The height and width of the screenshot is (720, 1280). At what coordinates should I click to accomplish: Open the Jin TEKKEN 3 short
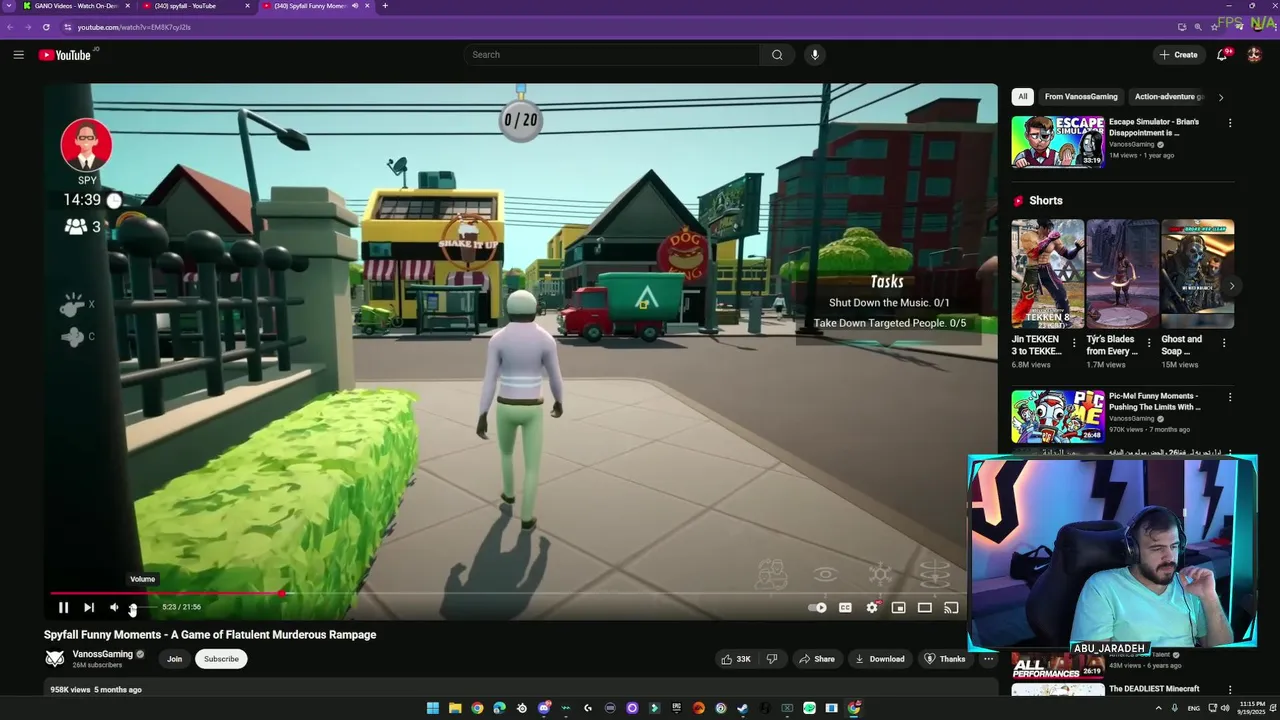(1047, 274)
